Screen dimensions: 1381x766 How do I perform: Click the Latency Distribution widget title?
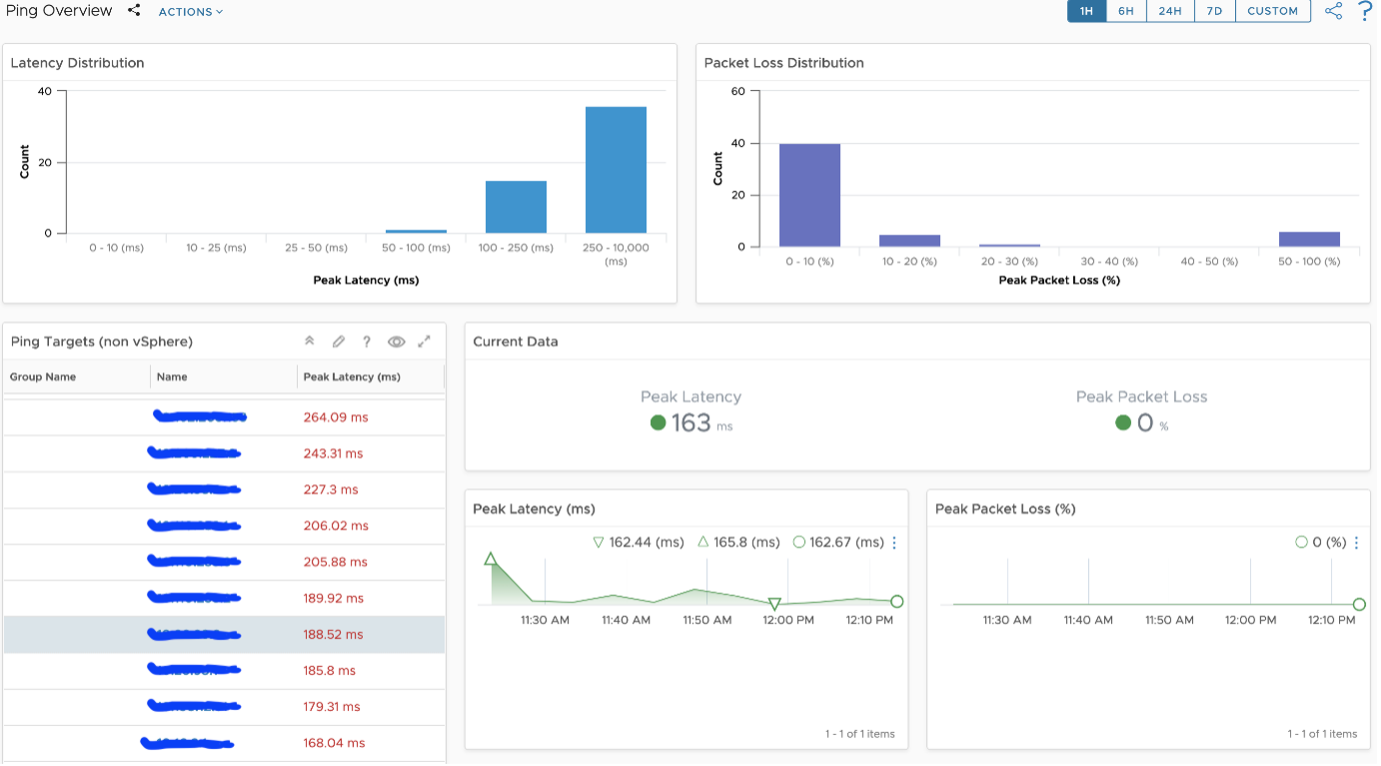point(77,63)
